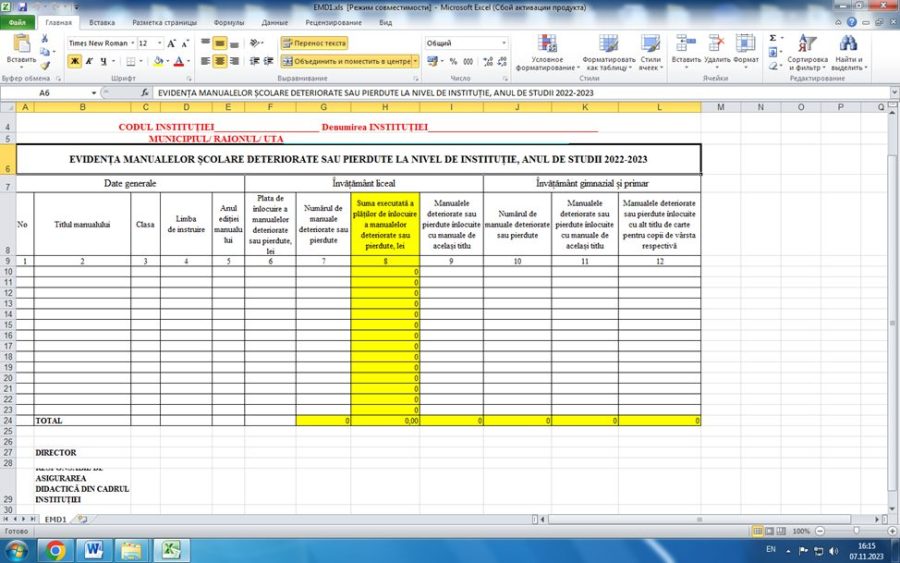Click the percent style icon
900x563 pixels.
[x=453, y=61]
